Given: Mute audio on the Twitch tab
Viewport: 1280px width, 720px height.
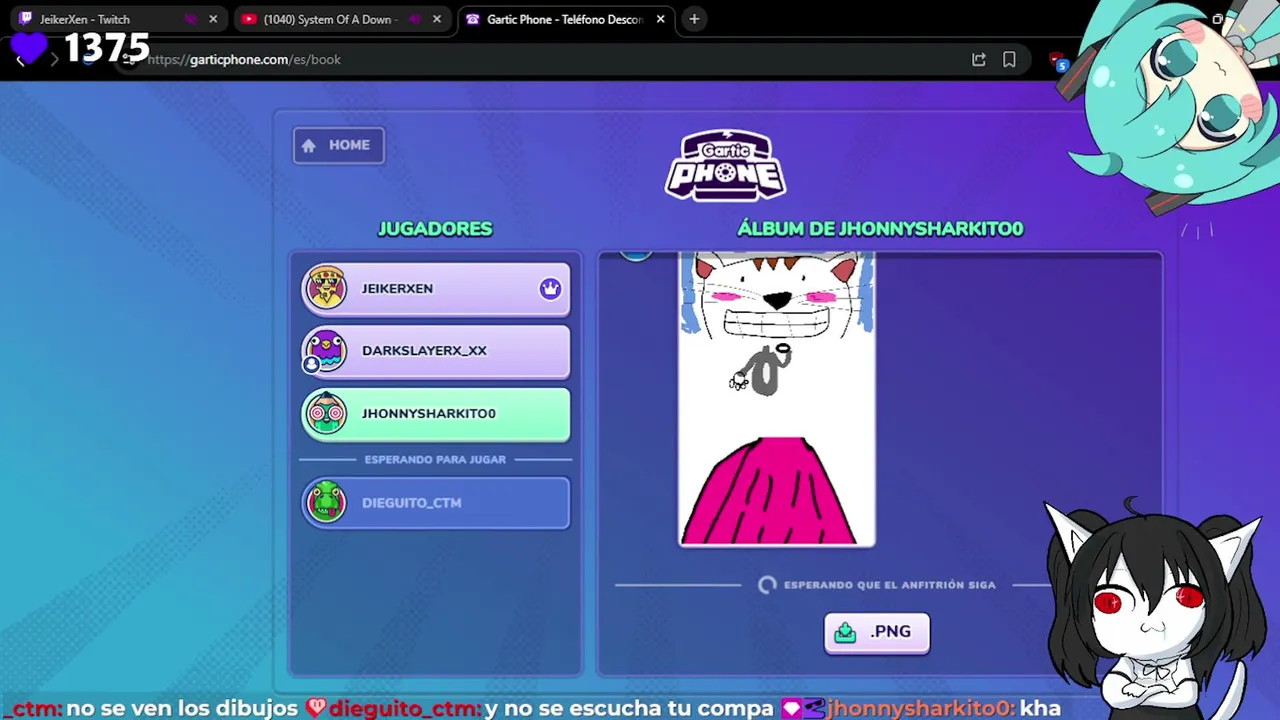Looking at the screenshot, I should tap(190, 19).
